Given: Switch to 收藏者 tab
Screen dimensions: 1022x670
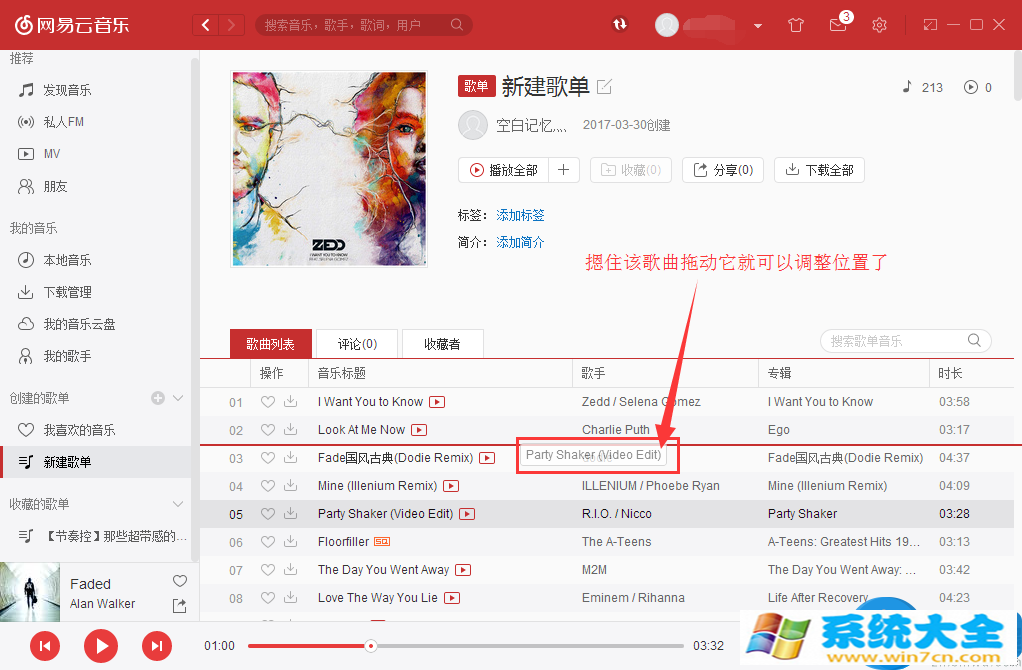Looking at the screenshot, I should pos(443,343).
